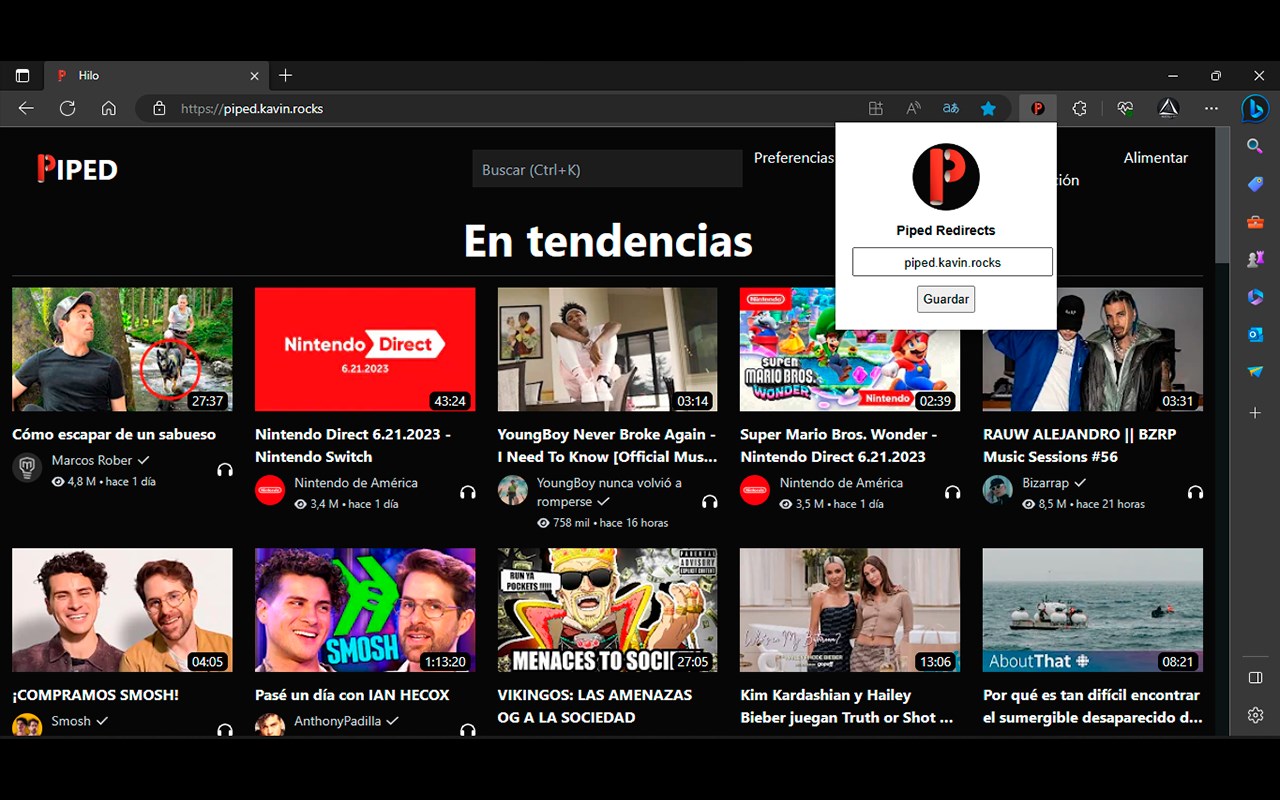
Task: Open the Nintendo de América channel under Nintendo Switch
Action: [356, 482]
